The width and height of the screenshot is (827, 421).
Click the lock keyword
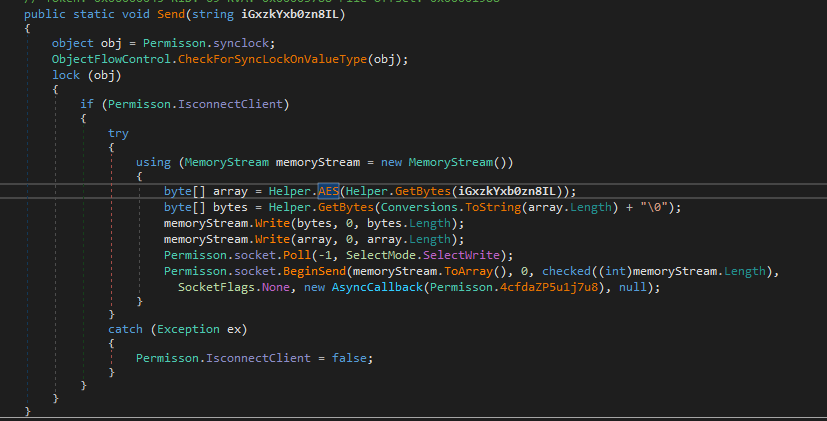click(66, 75)
